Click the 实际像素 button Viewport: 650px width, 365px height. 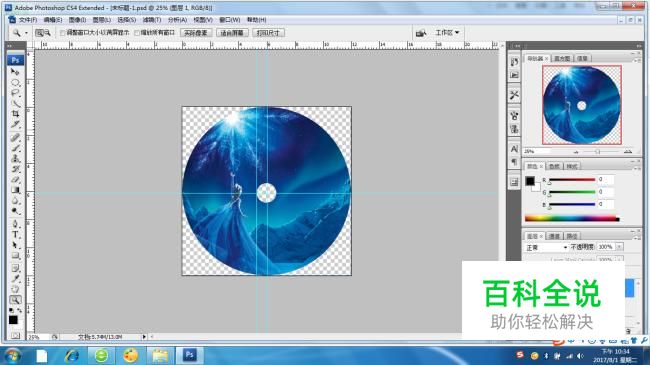click(196, 33)
